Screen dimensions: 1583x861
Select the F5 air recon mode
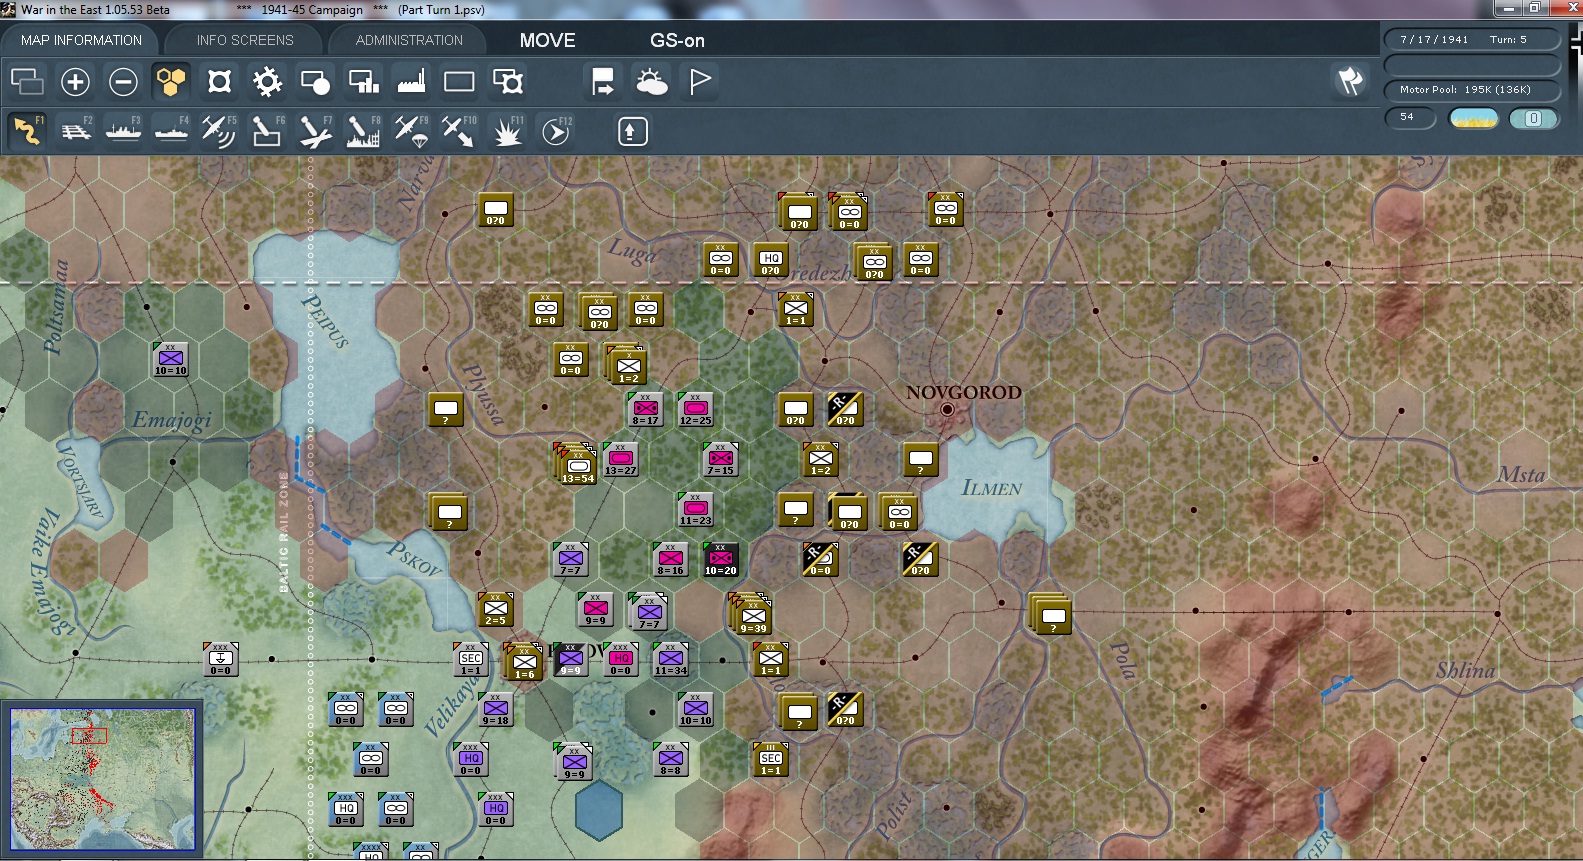tap(219, 131)
